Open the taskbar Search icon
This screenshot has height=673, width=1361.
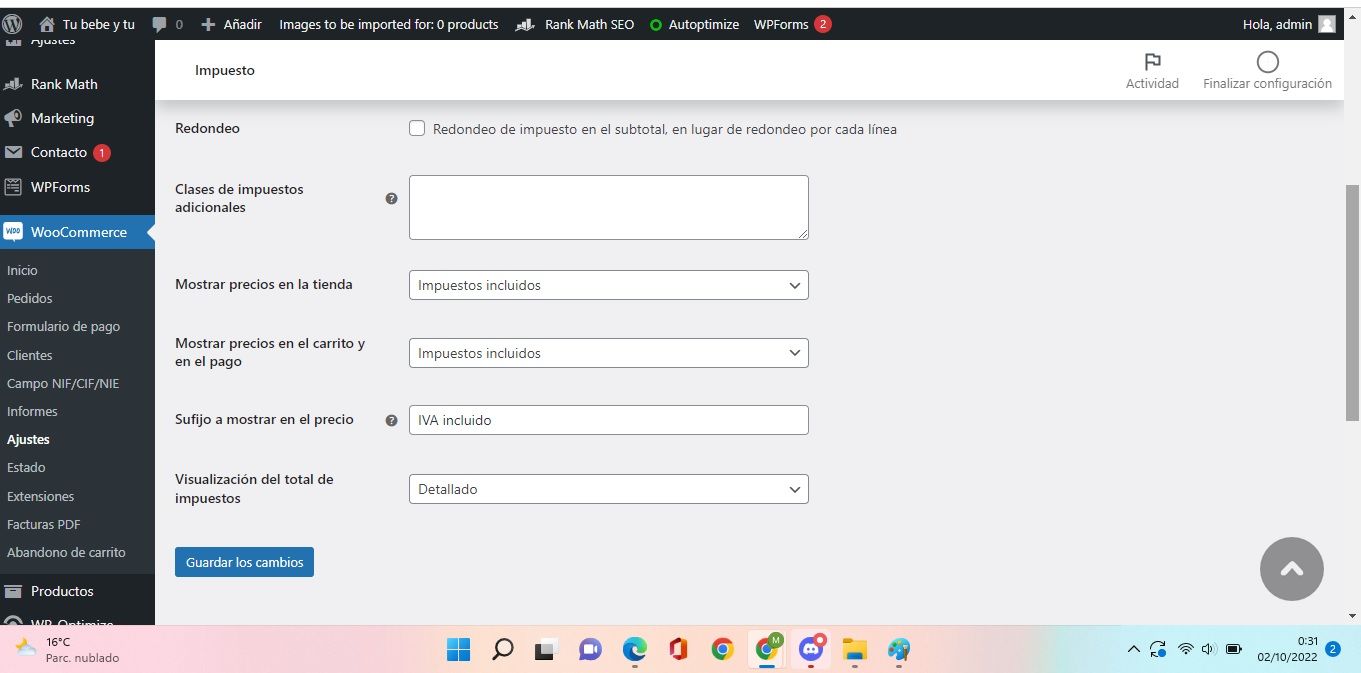pyautogui.click(x=503, y=650)
